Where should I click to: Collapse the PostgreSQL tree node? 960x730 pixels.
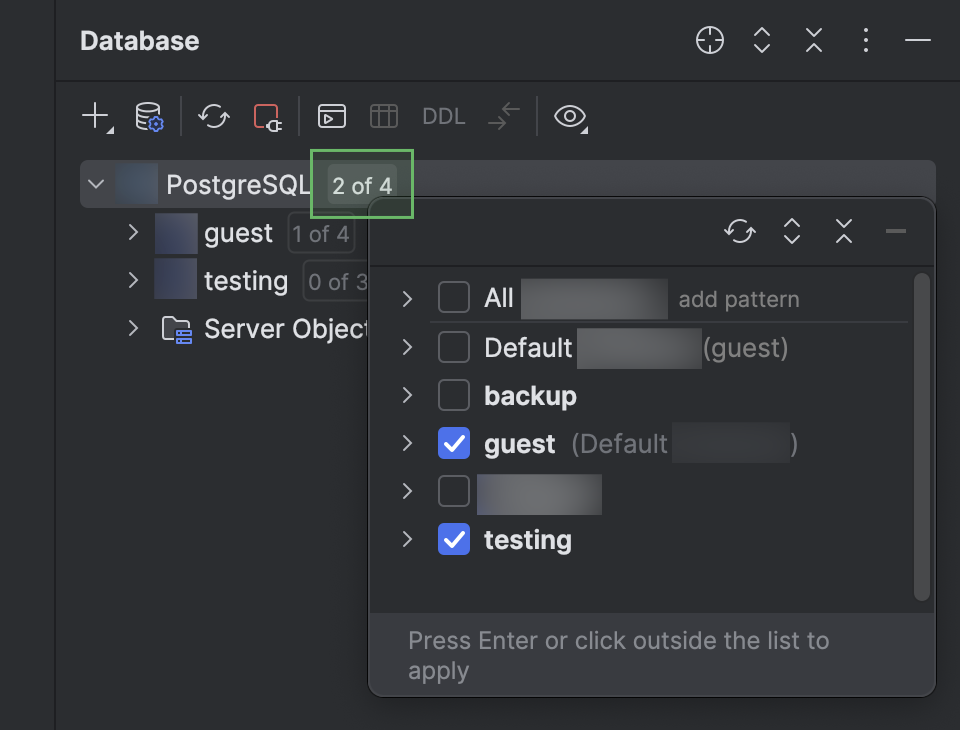[x=96, y=184]
